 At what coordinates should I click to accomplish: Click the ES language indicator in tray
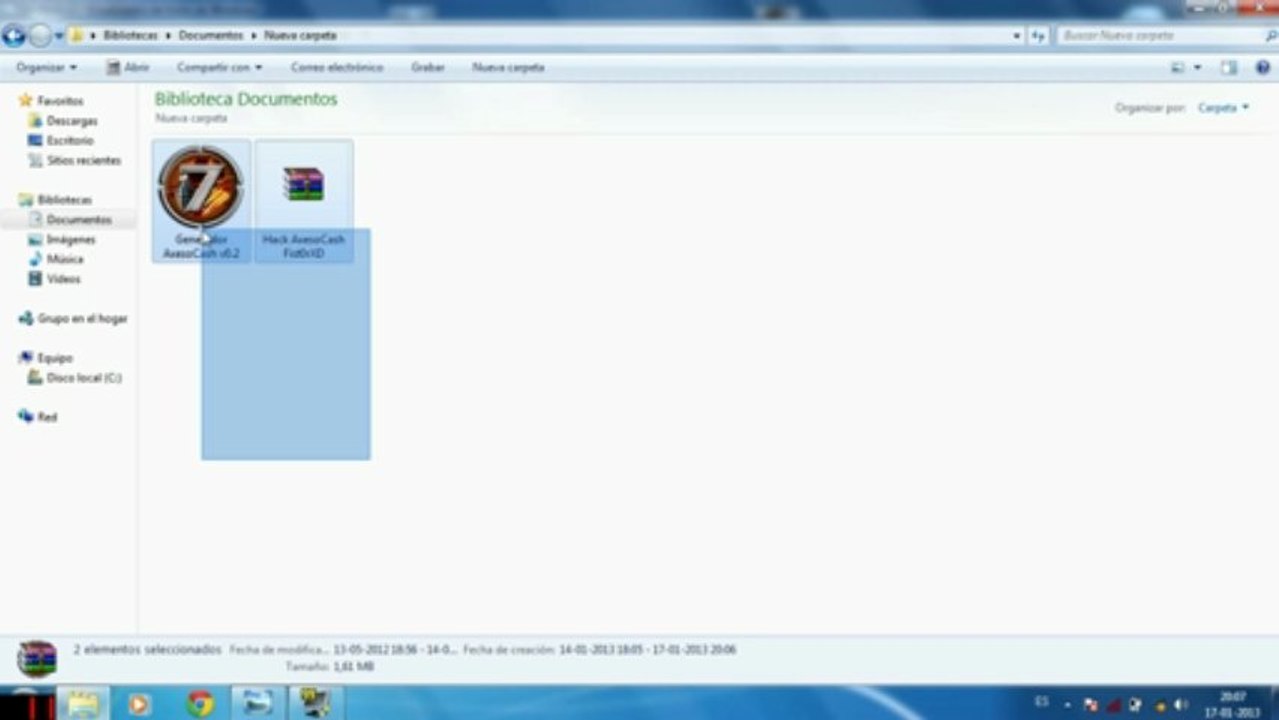point(1041,704)
